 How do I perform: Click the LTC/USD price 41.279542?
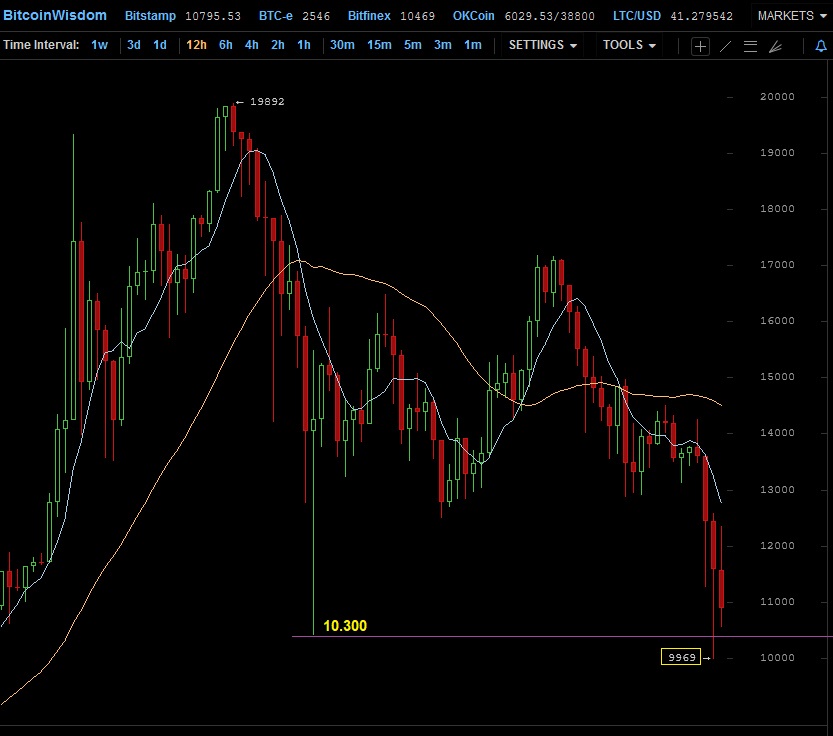pos(701,16)
